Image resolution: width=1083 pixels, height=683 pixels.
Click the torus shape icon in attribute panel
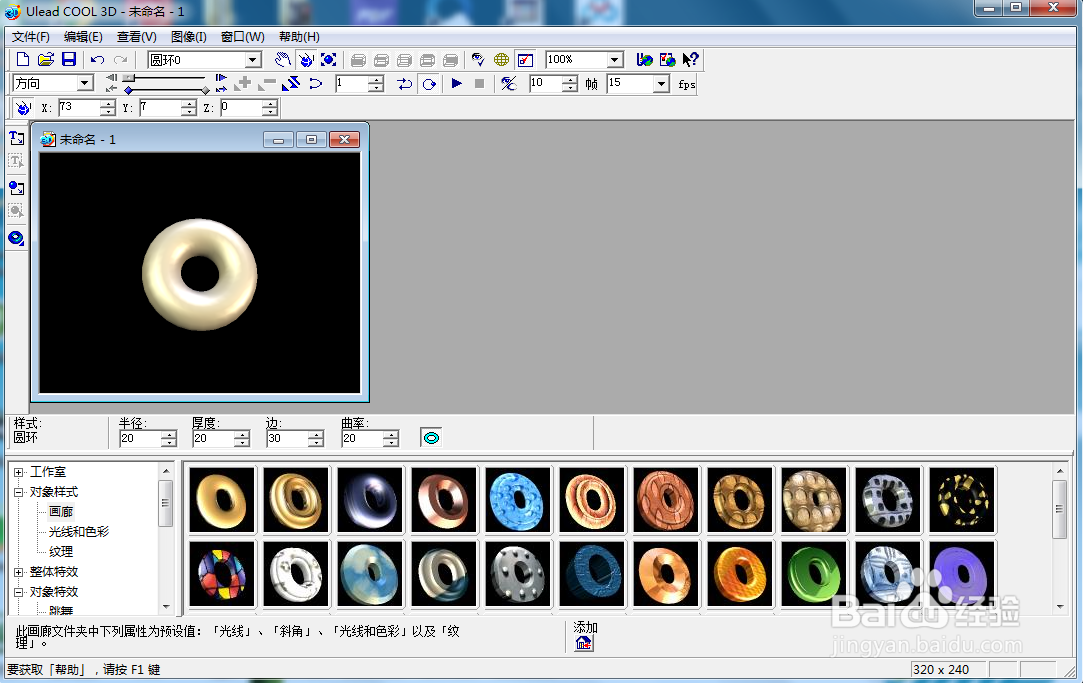tap(431, 437)
